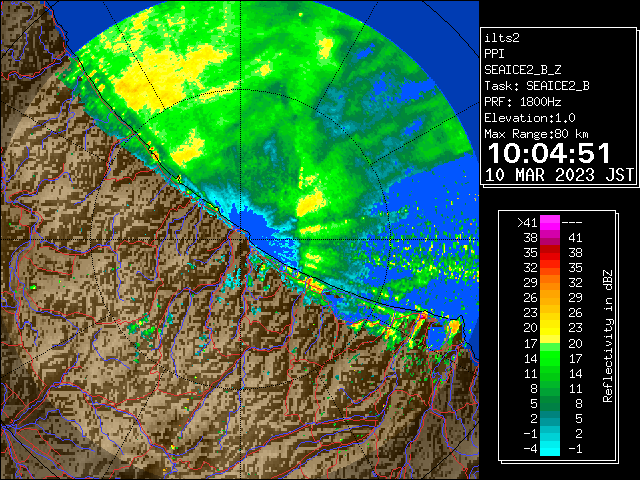Click the 'SEAICE2_B_Z' product label
Viewport: 640px width, 480px height.
(x=523, y=70)
